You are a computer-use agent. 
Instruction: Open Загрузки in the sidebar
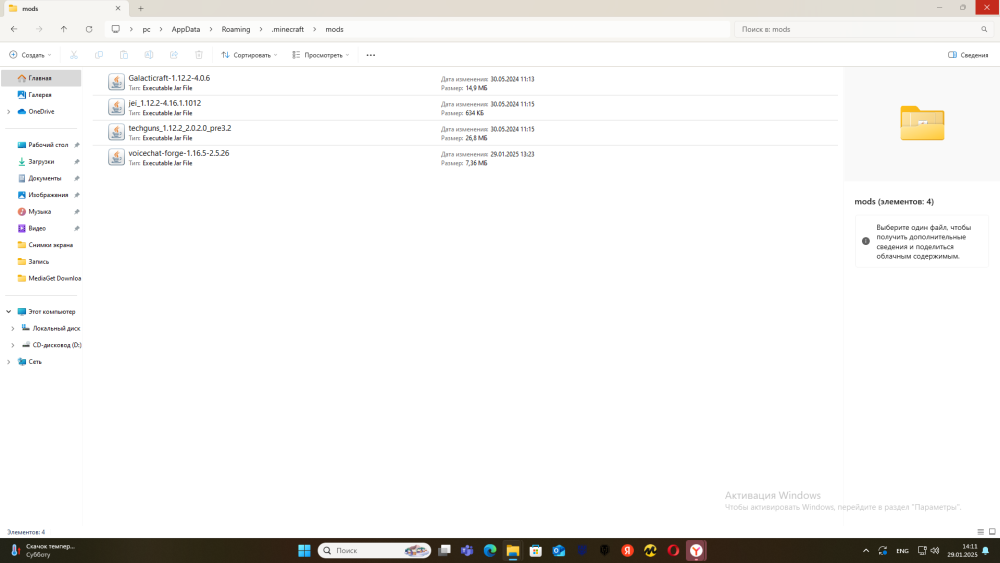[x=42, y=161]
